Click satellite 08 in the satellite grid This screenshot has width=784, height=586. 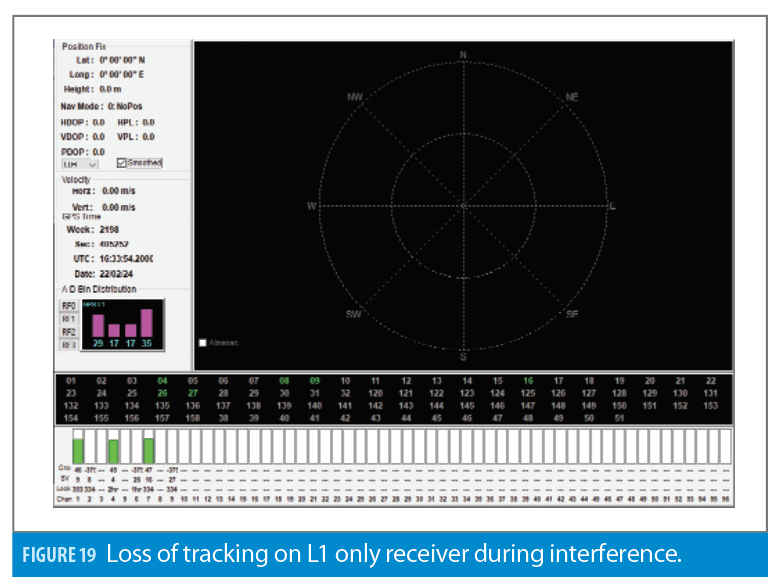284,381
